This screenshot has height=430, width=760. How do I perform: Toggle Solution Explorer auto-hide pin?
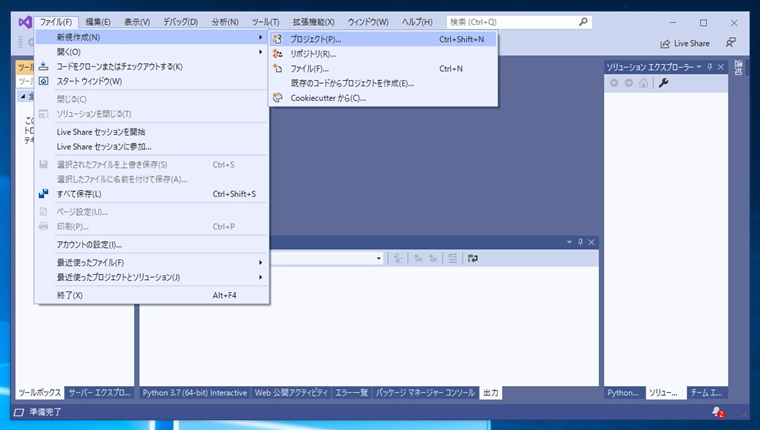tap(710, 67)
